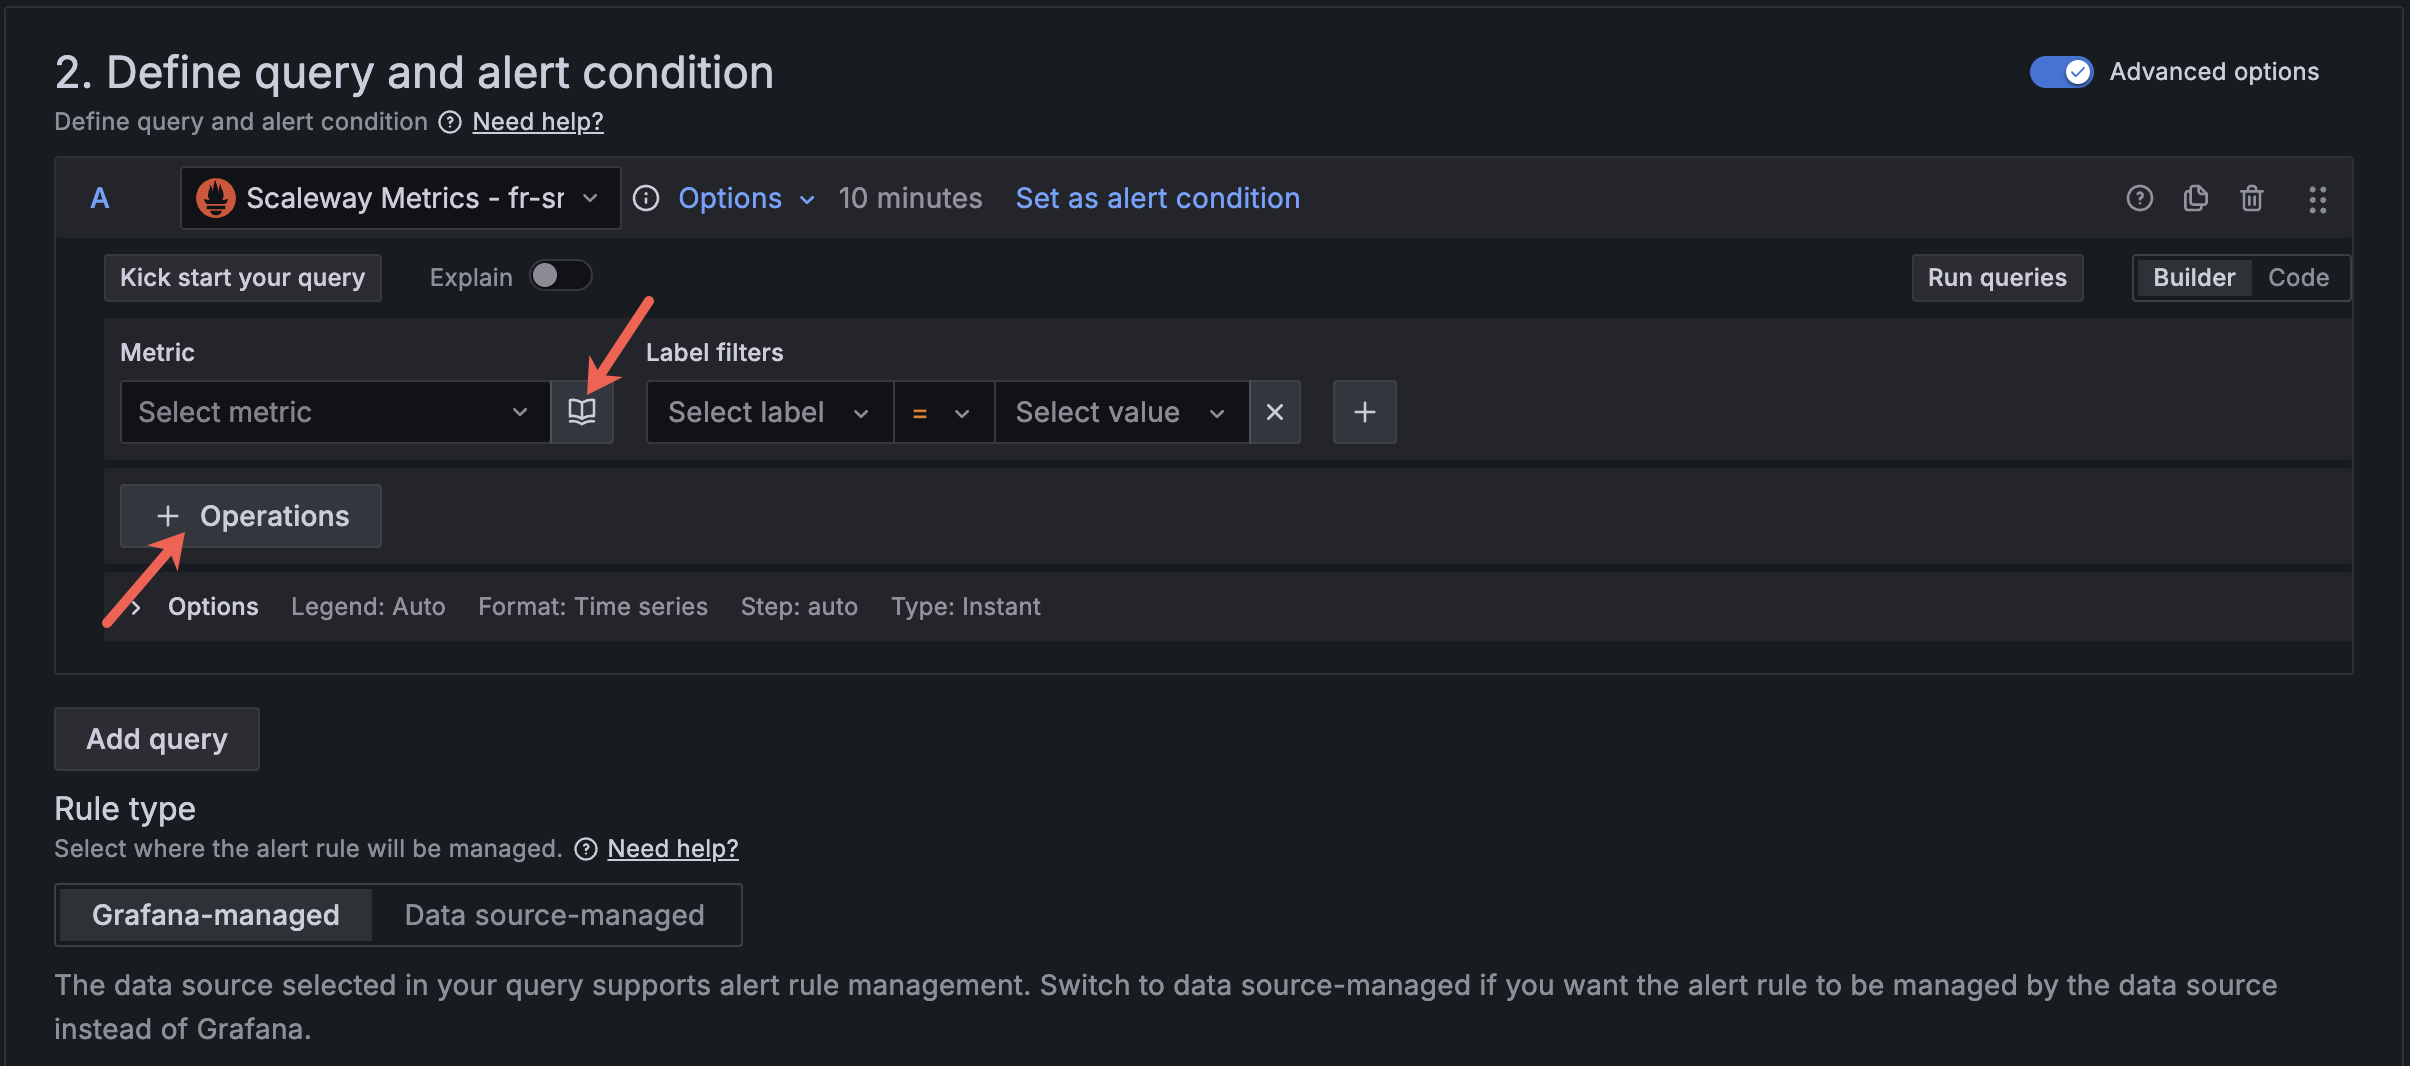
Task: Select the Builder tab
Action: point(2193,278)
